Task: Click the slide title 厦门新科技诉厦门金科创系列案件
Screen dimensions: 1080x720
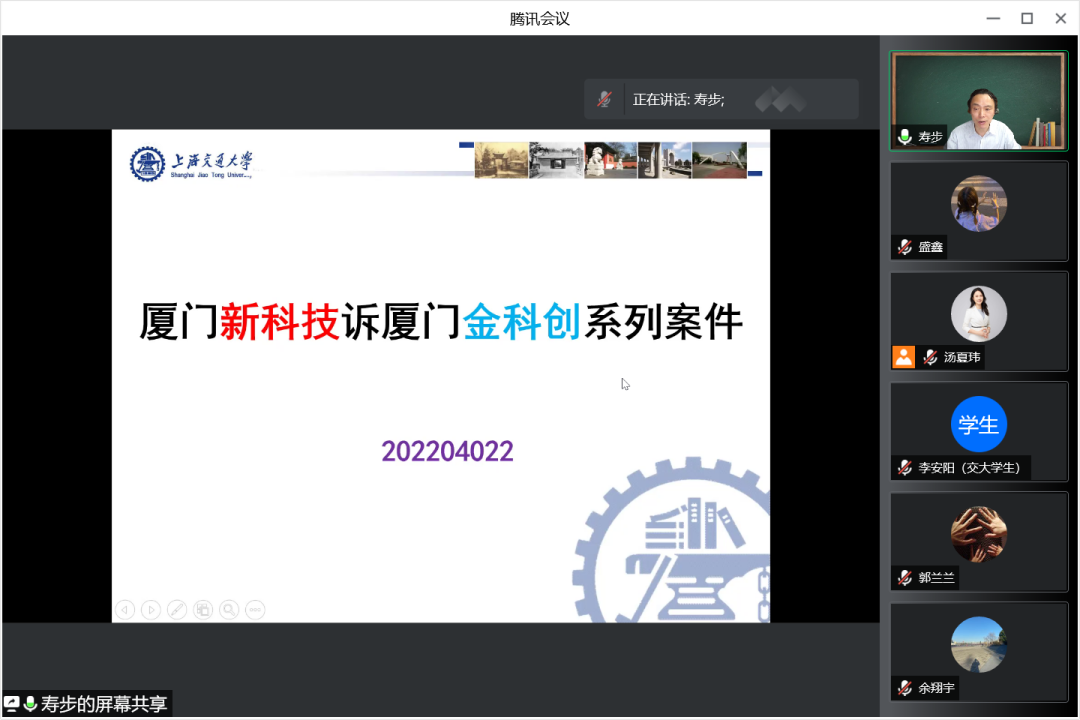Action: click(x=441, y=322)
